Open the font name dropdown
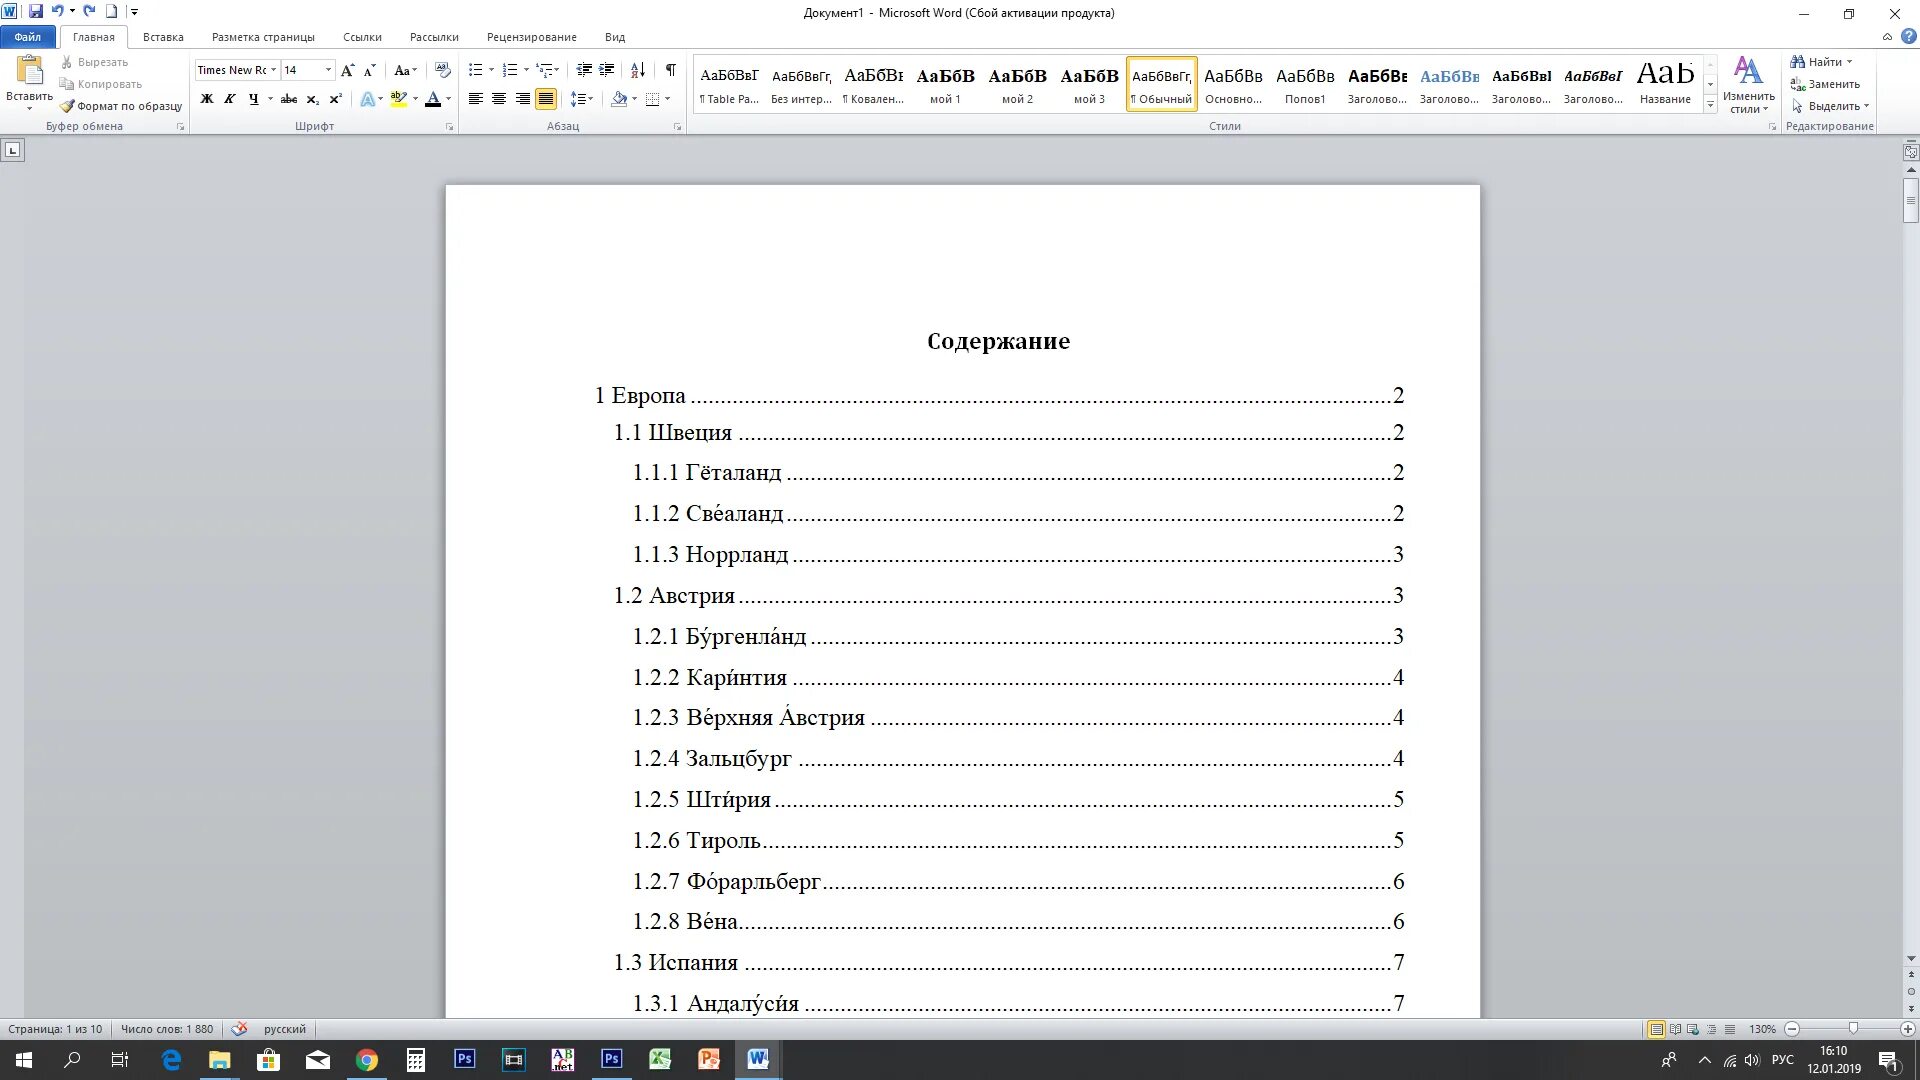 tap(273, 70)
